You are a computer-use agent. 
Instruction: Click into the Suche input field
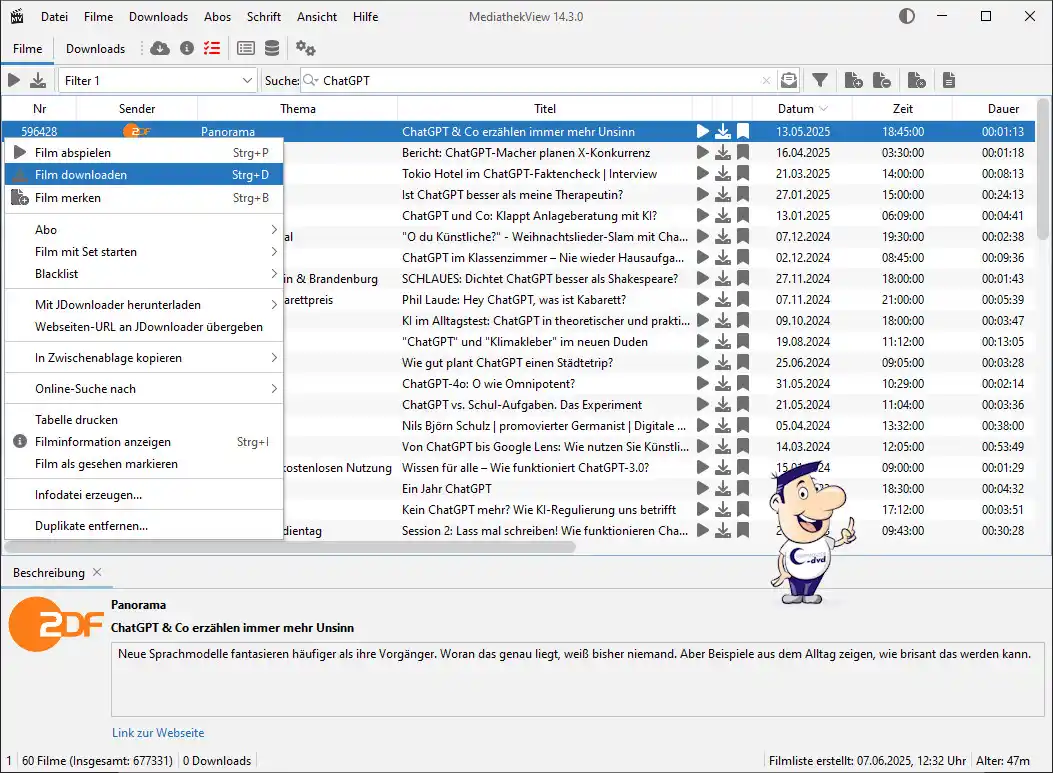coord(539,81)
